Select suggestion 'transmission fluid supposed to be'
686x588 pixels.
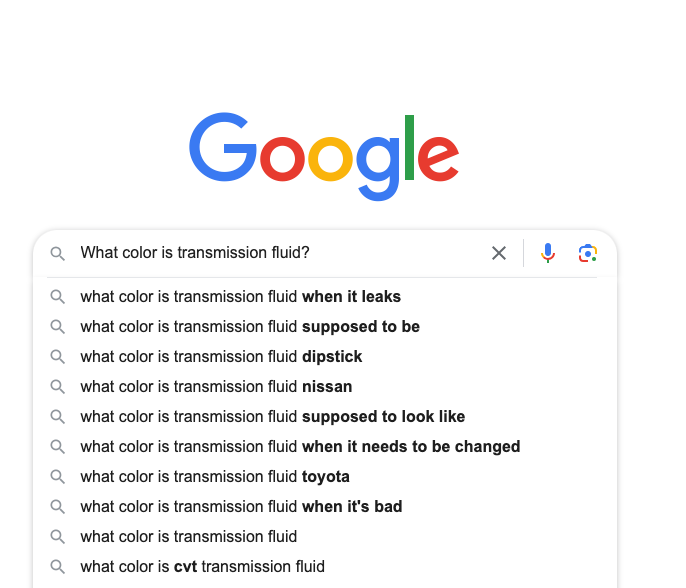[325, 327]
